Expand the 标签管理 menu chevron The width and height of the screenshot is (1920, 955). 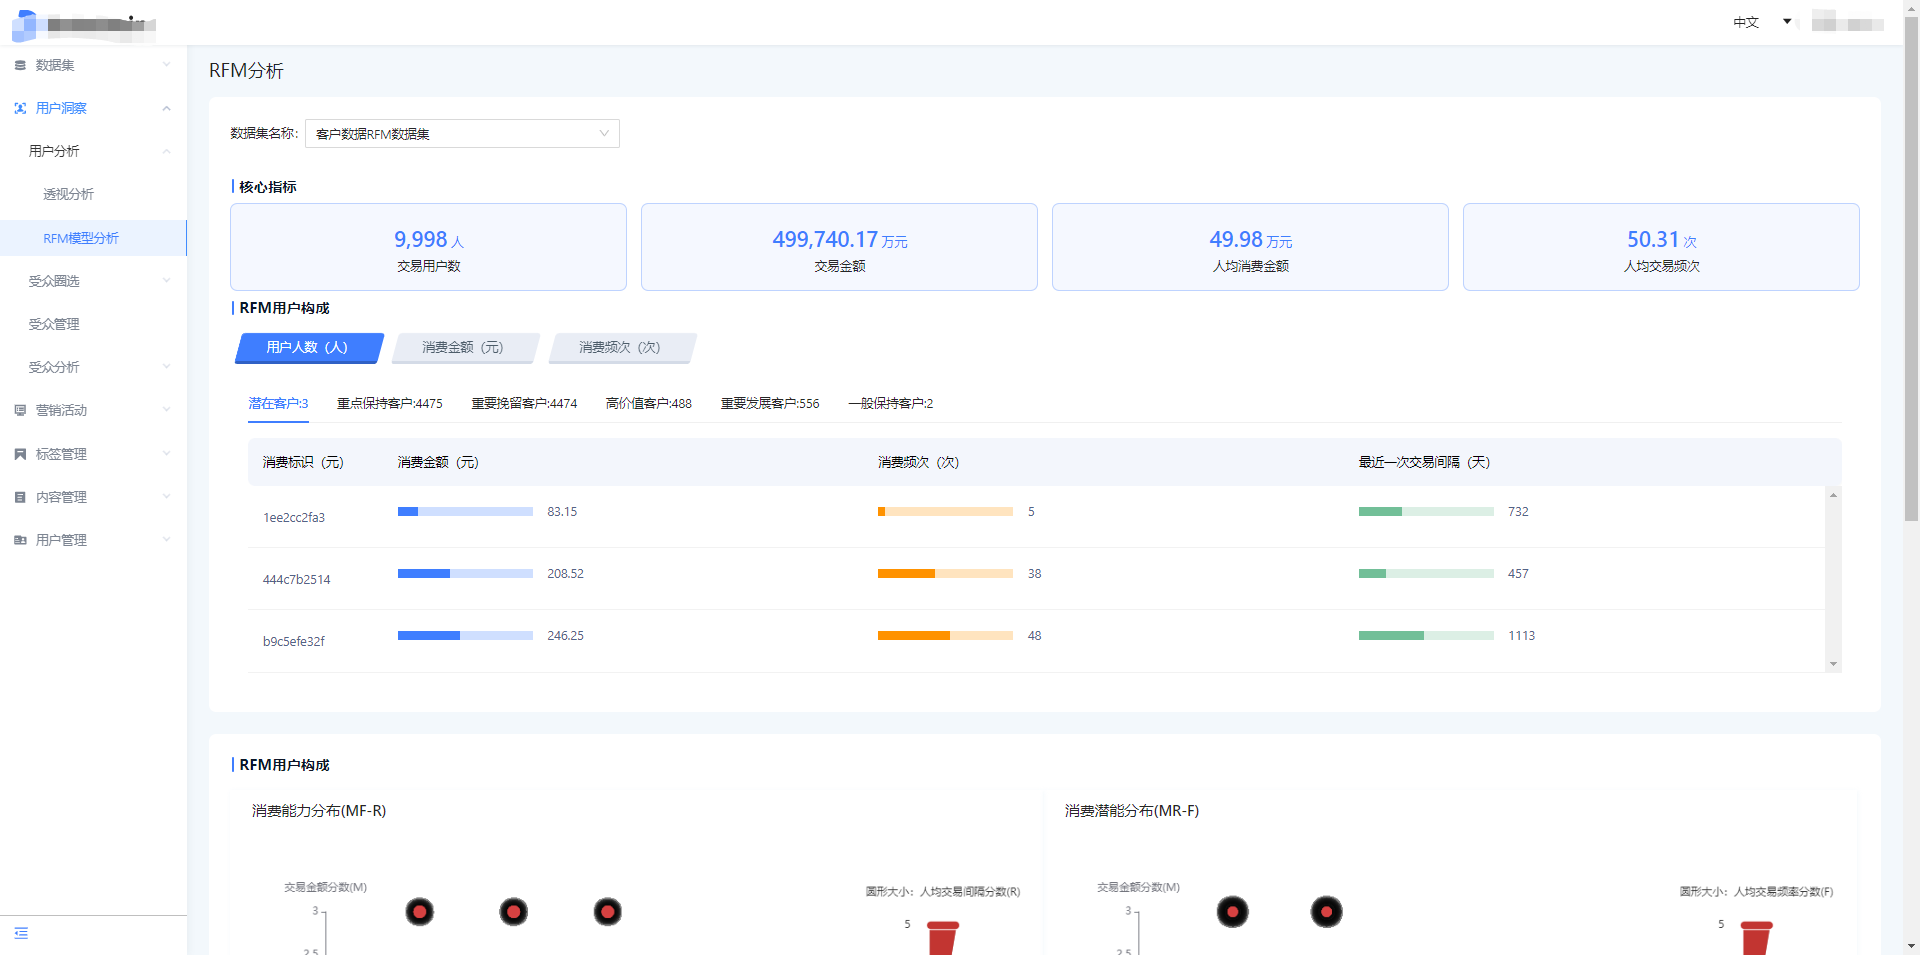(x=166, y=454)
